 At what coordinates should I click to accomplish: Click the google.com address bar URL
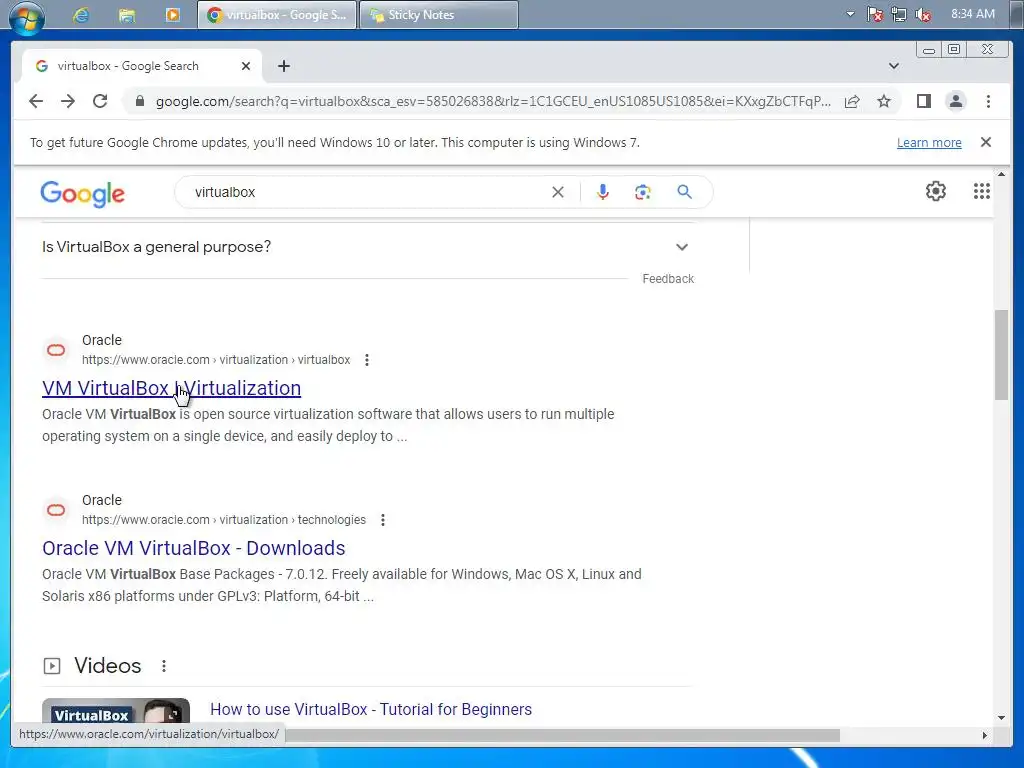click(493, 101)
